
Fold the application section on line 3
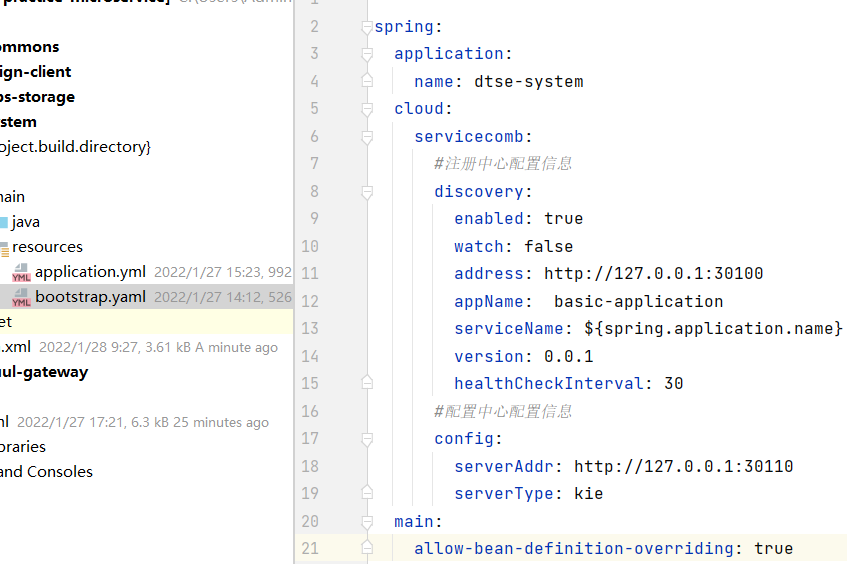367,53
